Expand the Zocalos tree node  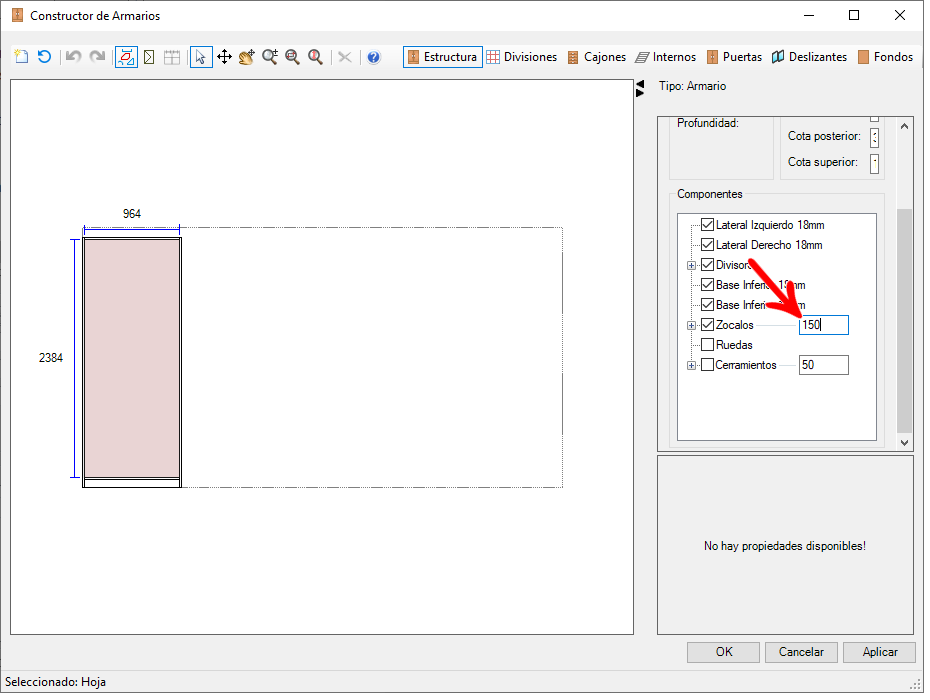click(692, 325)
